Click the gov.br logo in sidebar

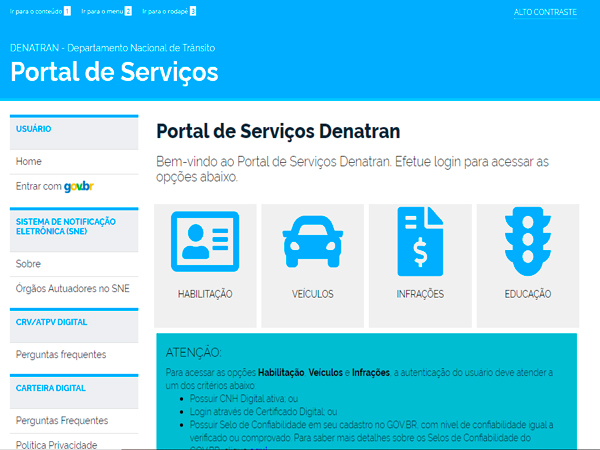pos(79,186)
